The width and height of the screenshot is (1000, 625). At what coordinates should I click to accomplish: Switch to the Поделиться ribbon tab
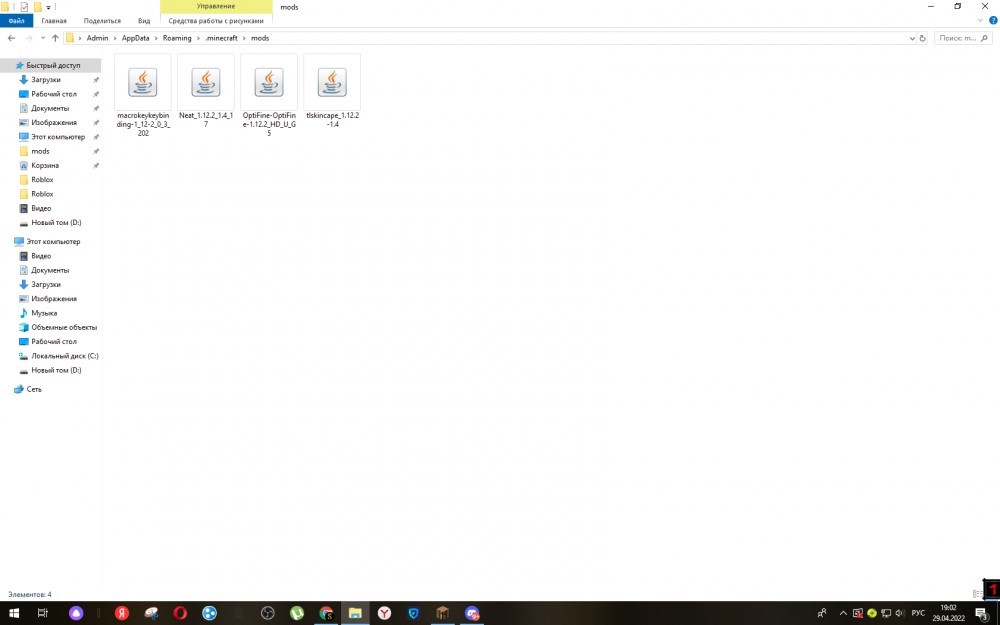click(102, 21)
